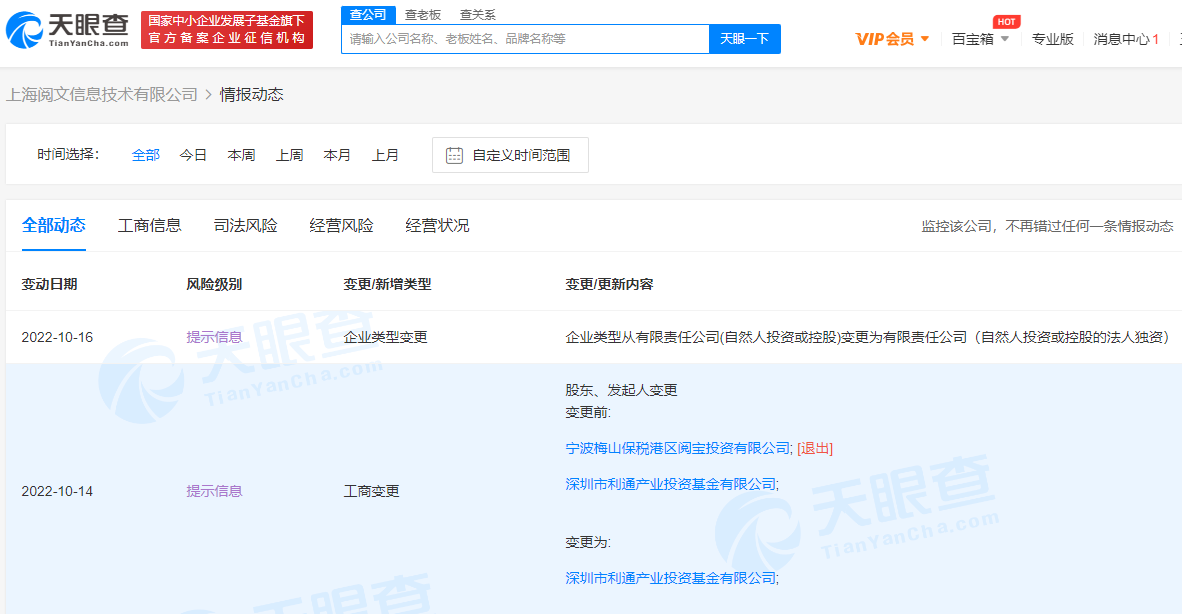Click the 天眼一下 search button
Screen dimensions: 1182x614
coord(744,39)
